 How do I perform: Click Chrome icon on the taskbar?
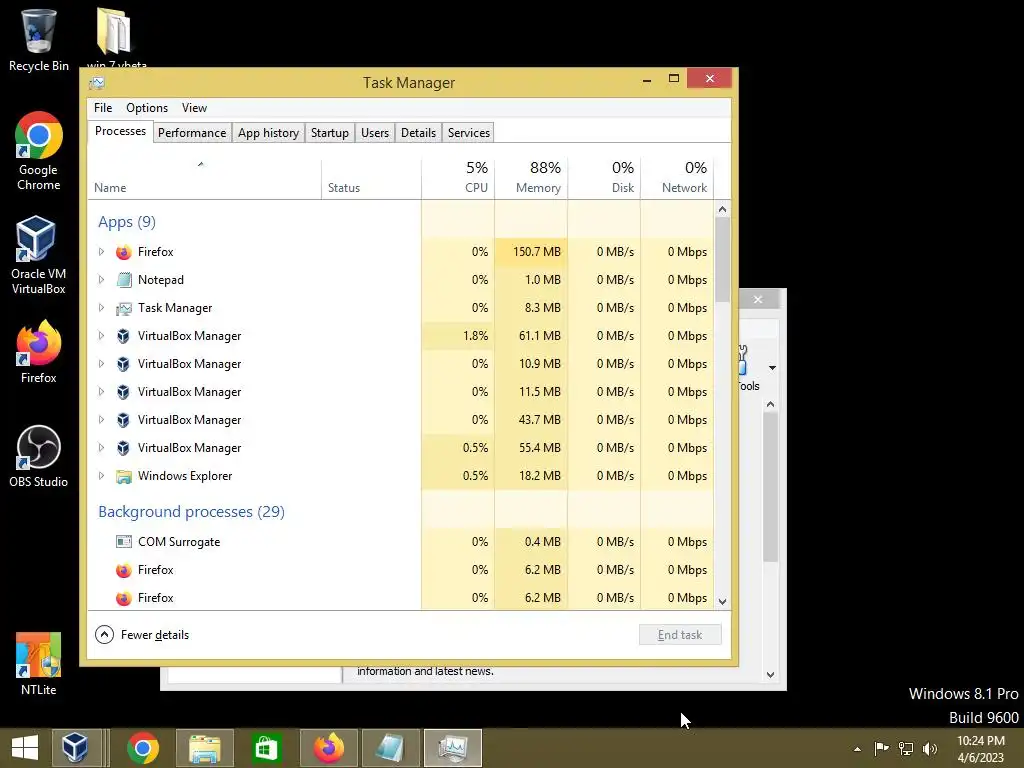click(143, 748)
